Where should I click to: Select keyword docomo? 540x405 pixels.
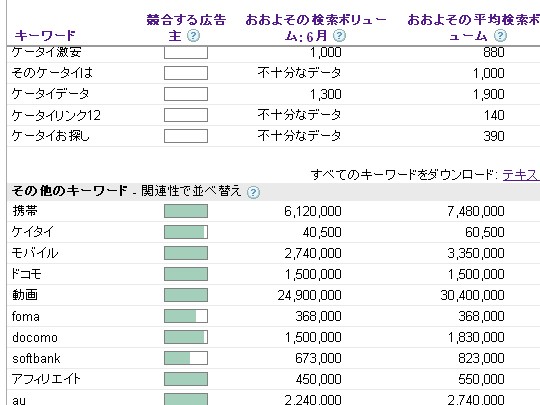[35, 337]
